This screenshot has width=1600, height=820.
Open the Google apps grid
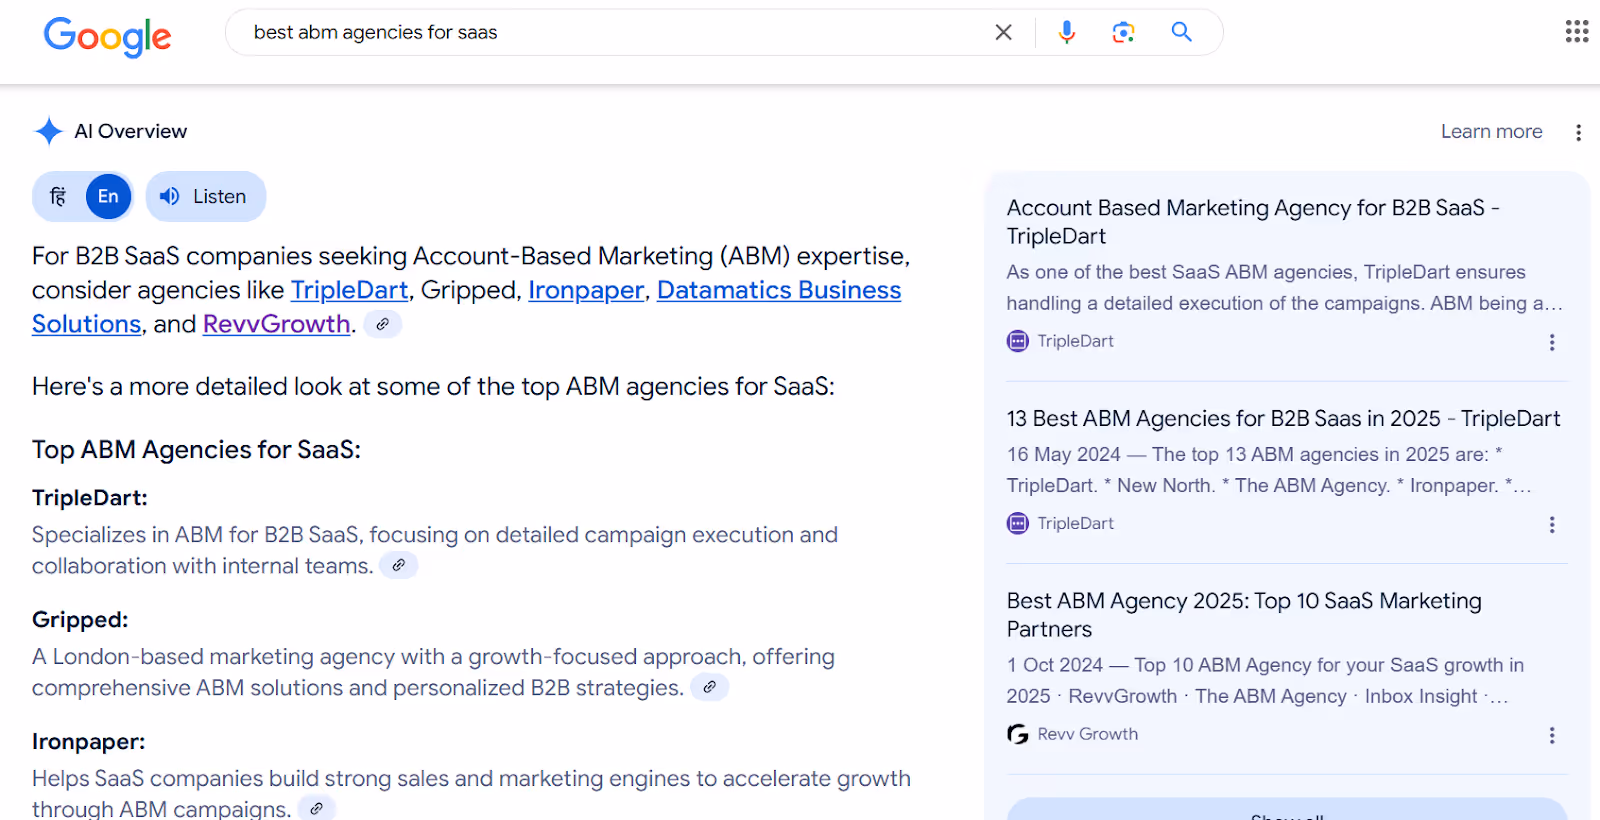(1577, 32)
